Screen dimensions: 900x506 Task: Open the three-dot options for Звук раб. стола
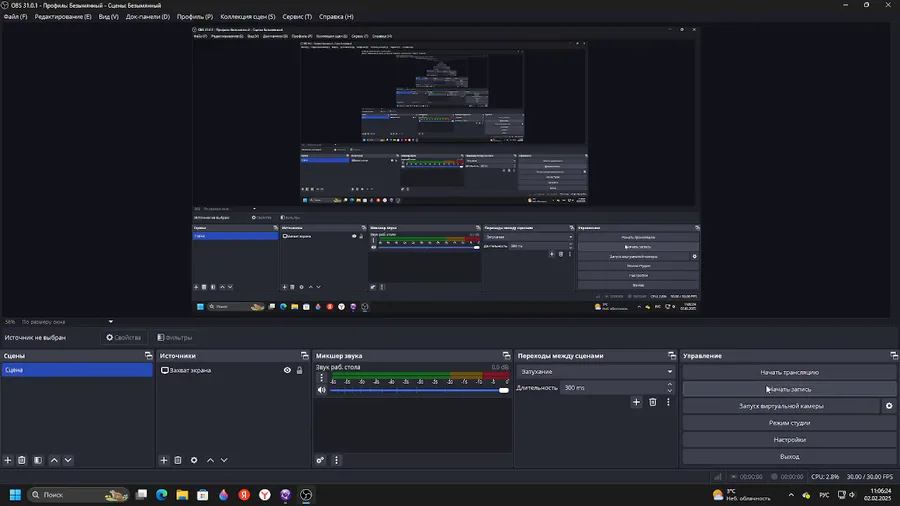[321, 377]
